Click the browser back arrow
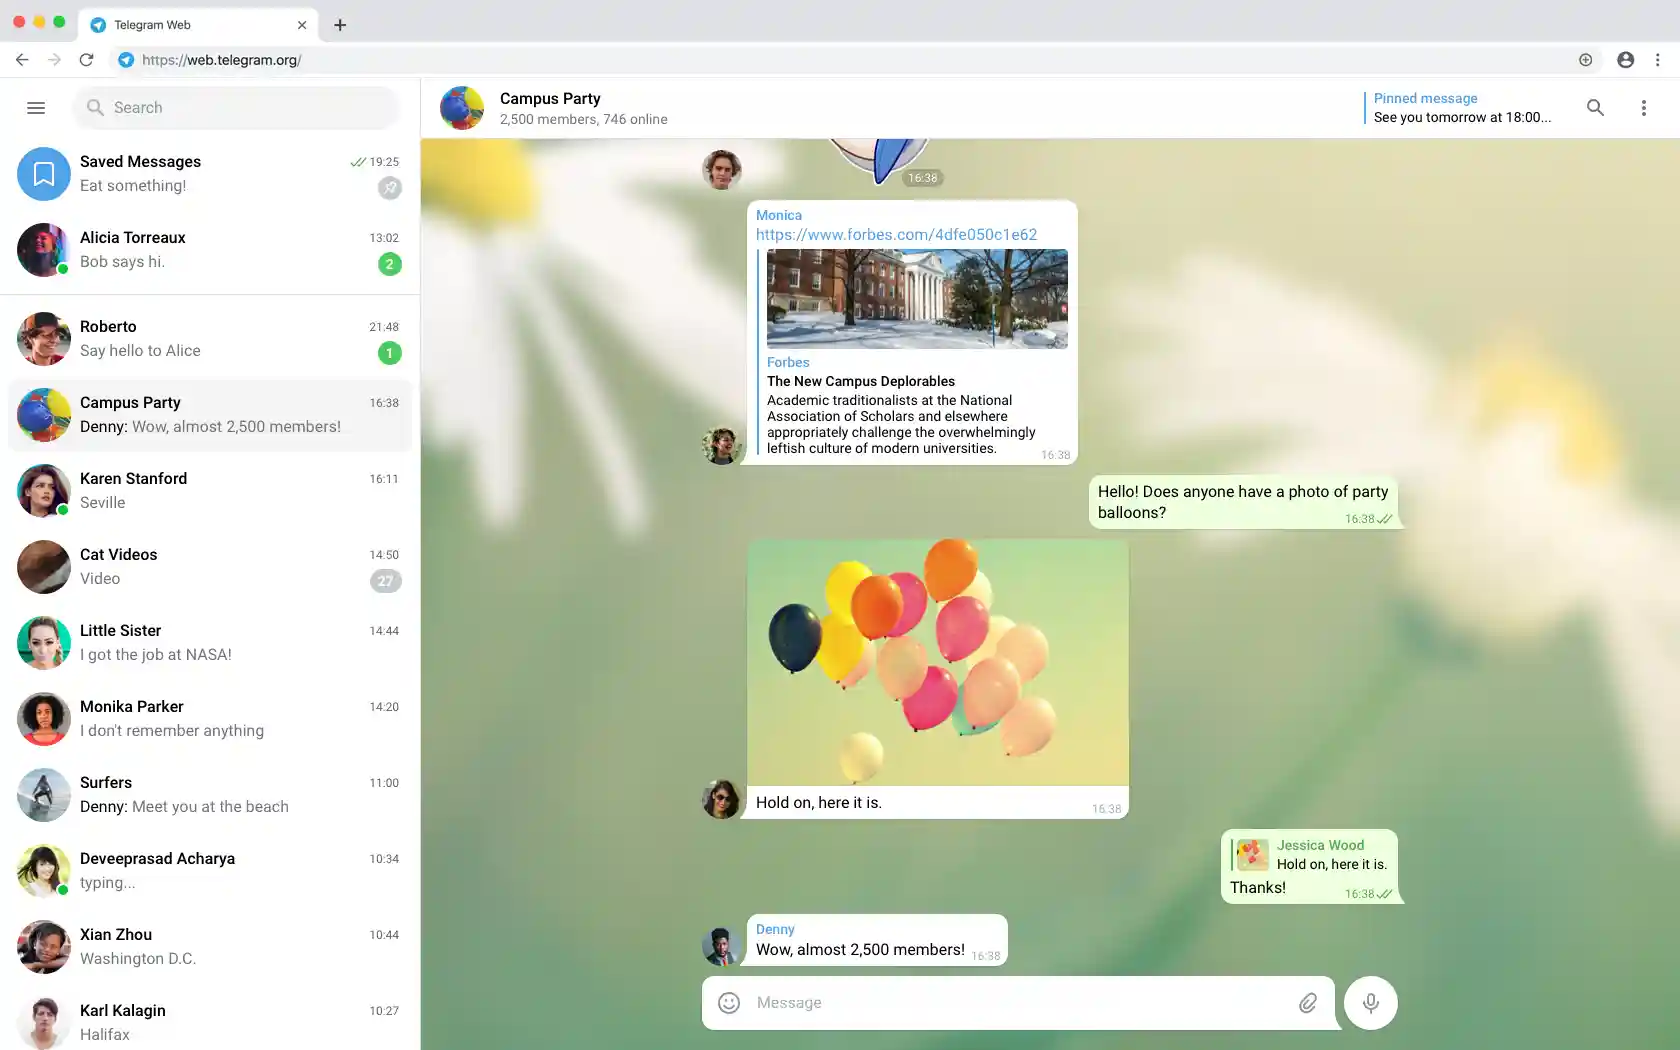Screen dimensions: 1680x1050 tap(22, 60)
